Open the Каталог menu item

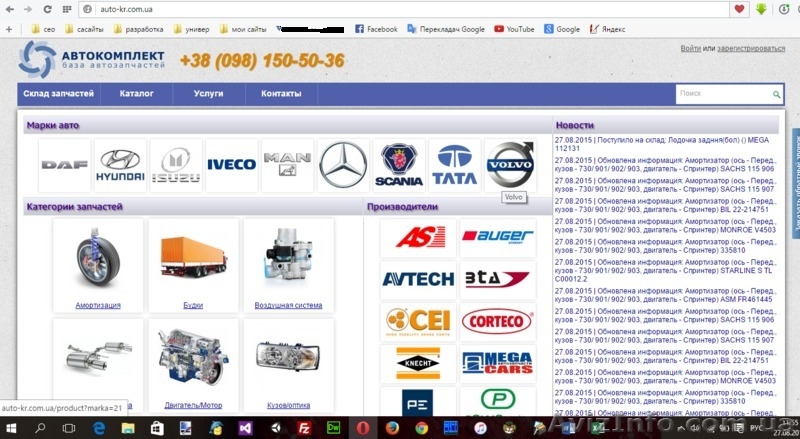136,94
